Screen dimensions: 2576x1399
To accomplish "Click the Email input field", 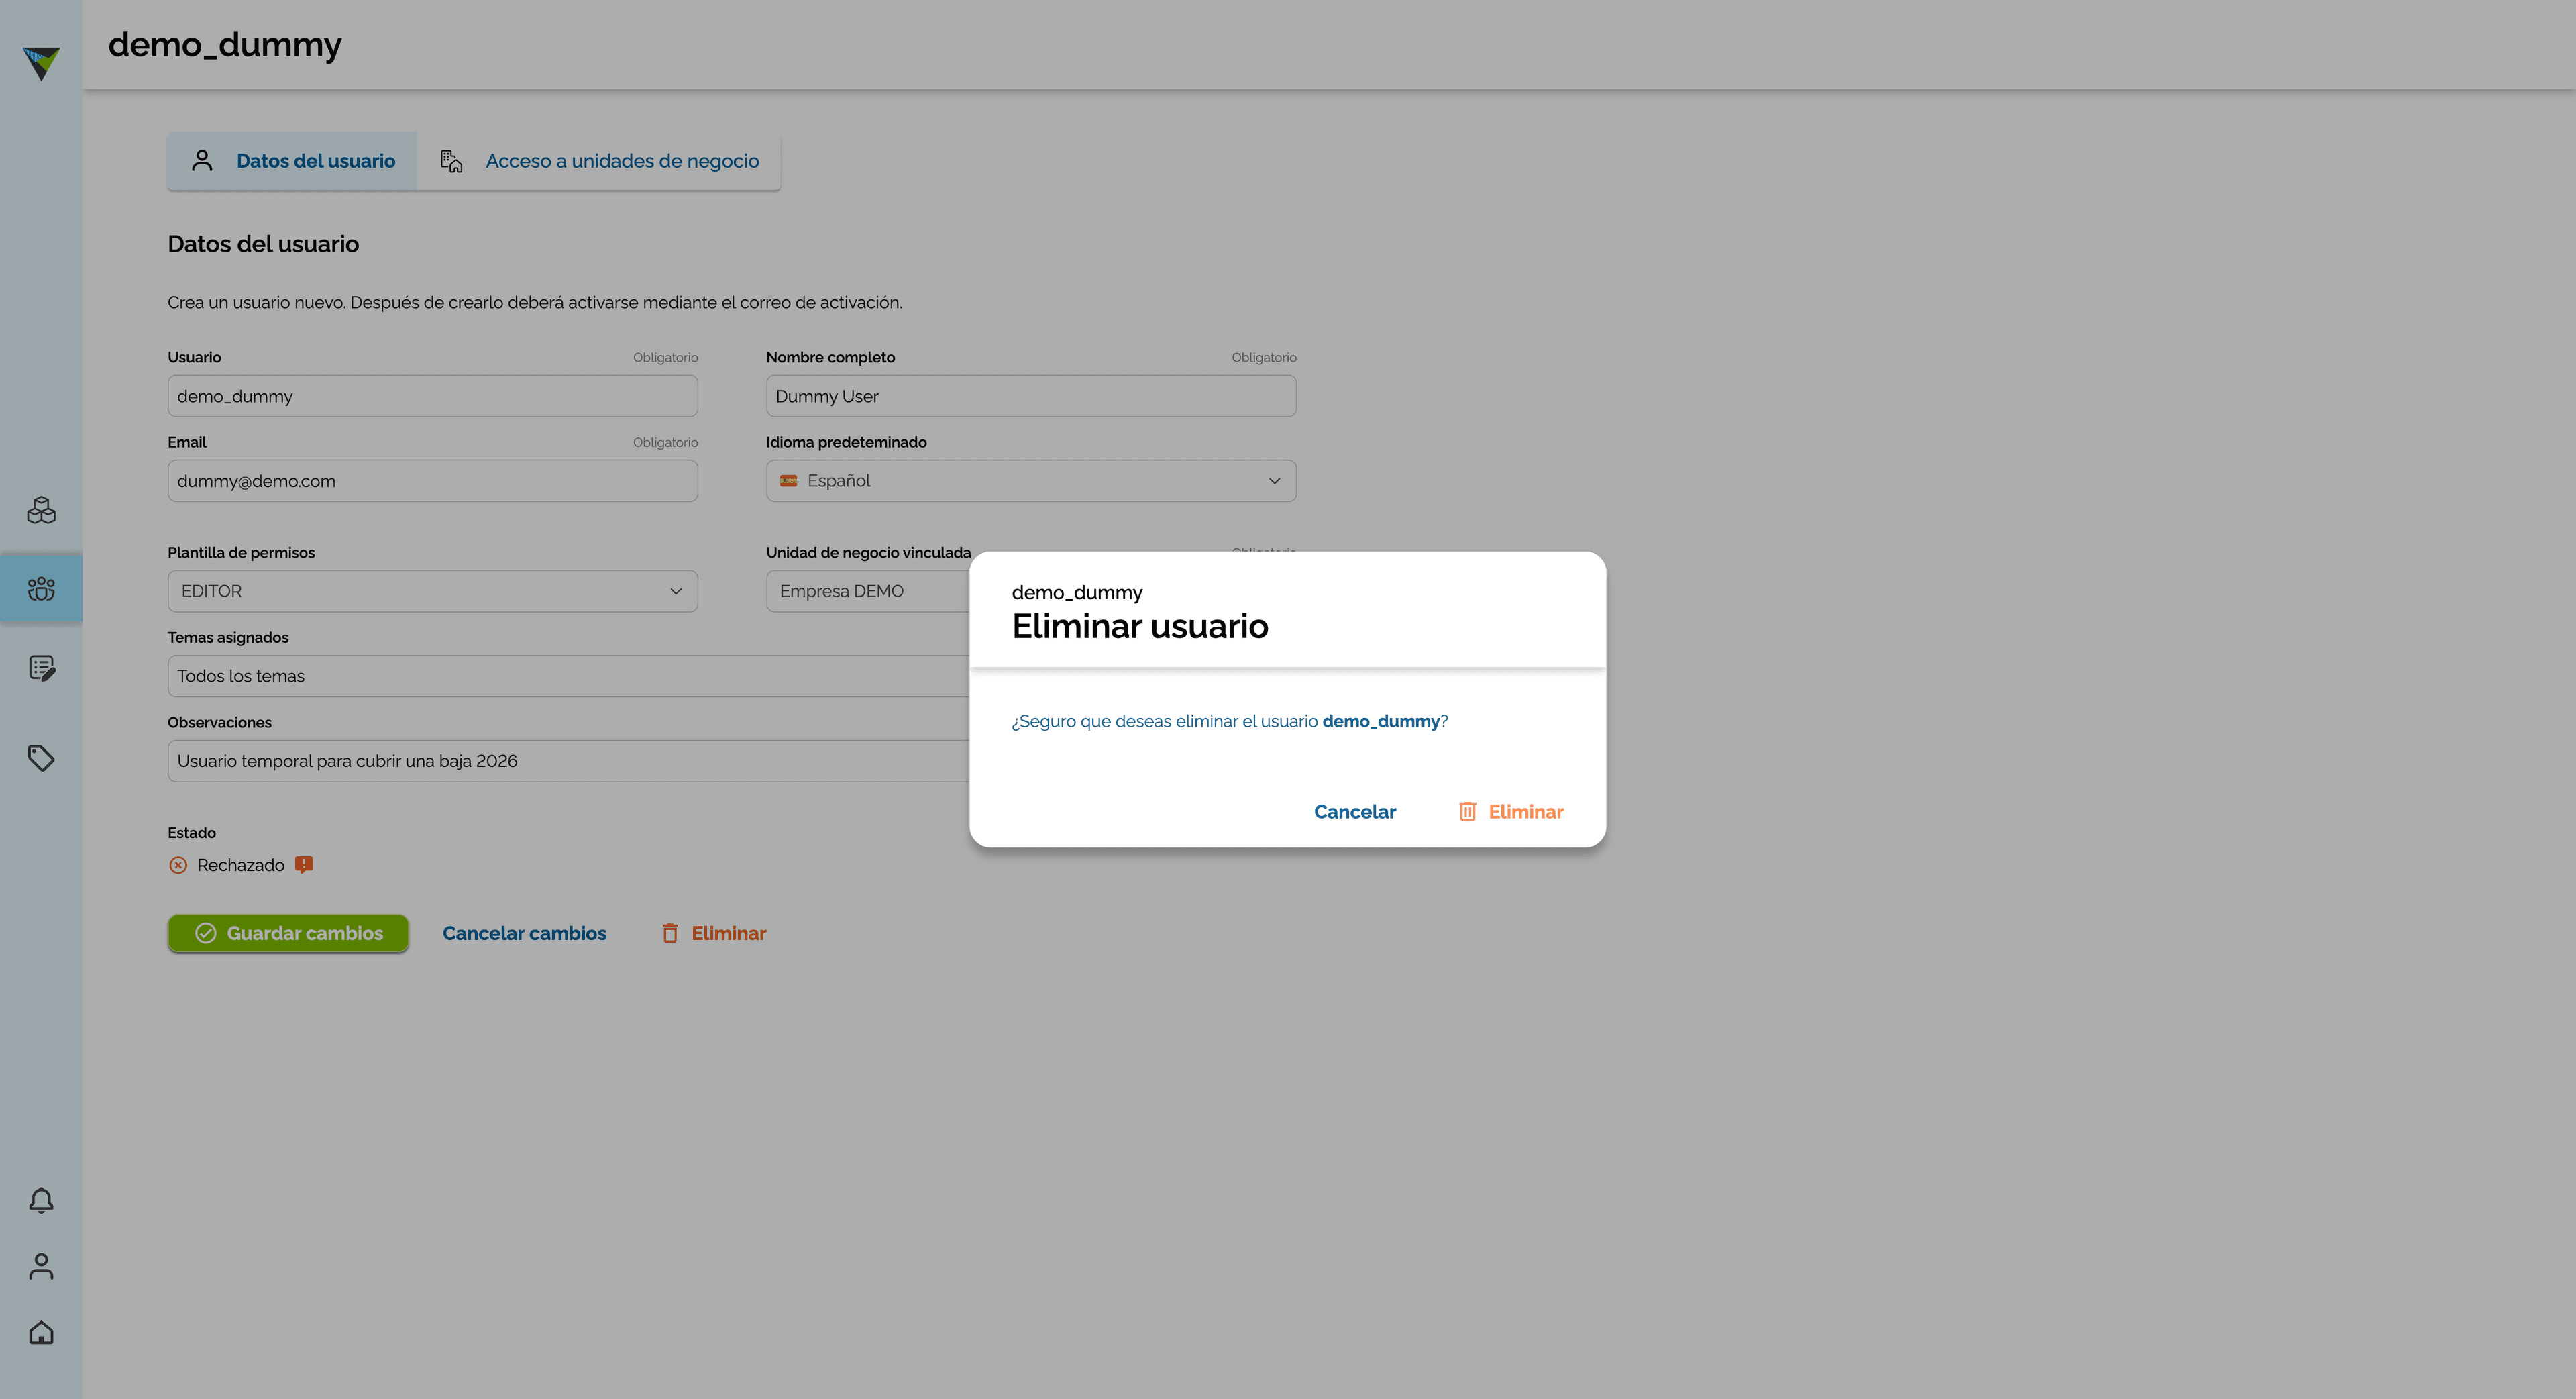I will pyautogui.click(x=432, y=481).
